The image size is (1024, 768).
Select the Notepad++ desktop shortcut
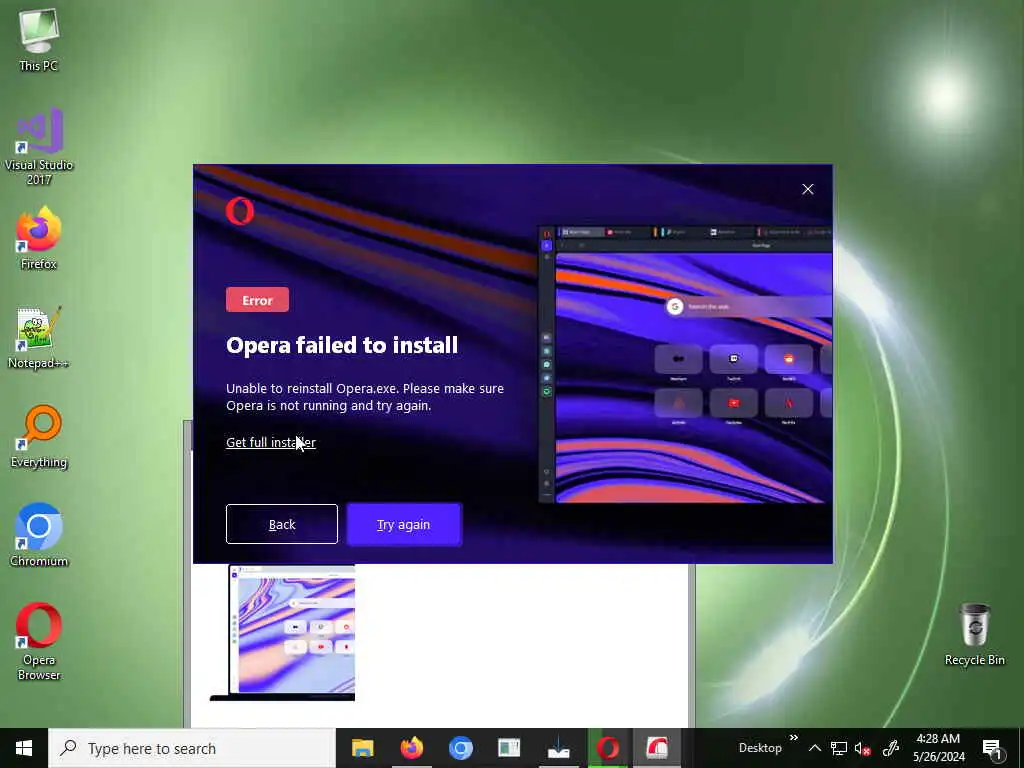click(39, 337)
